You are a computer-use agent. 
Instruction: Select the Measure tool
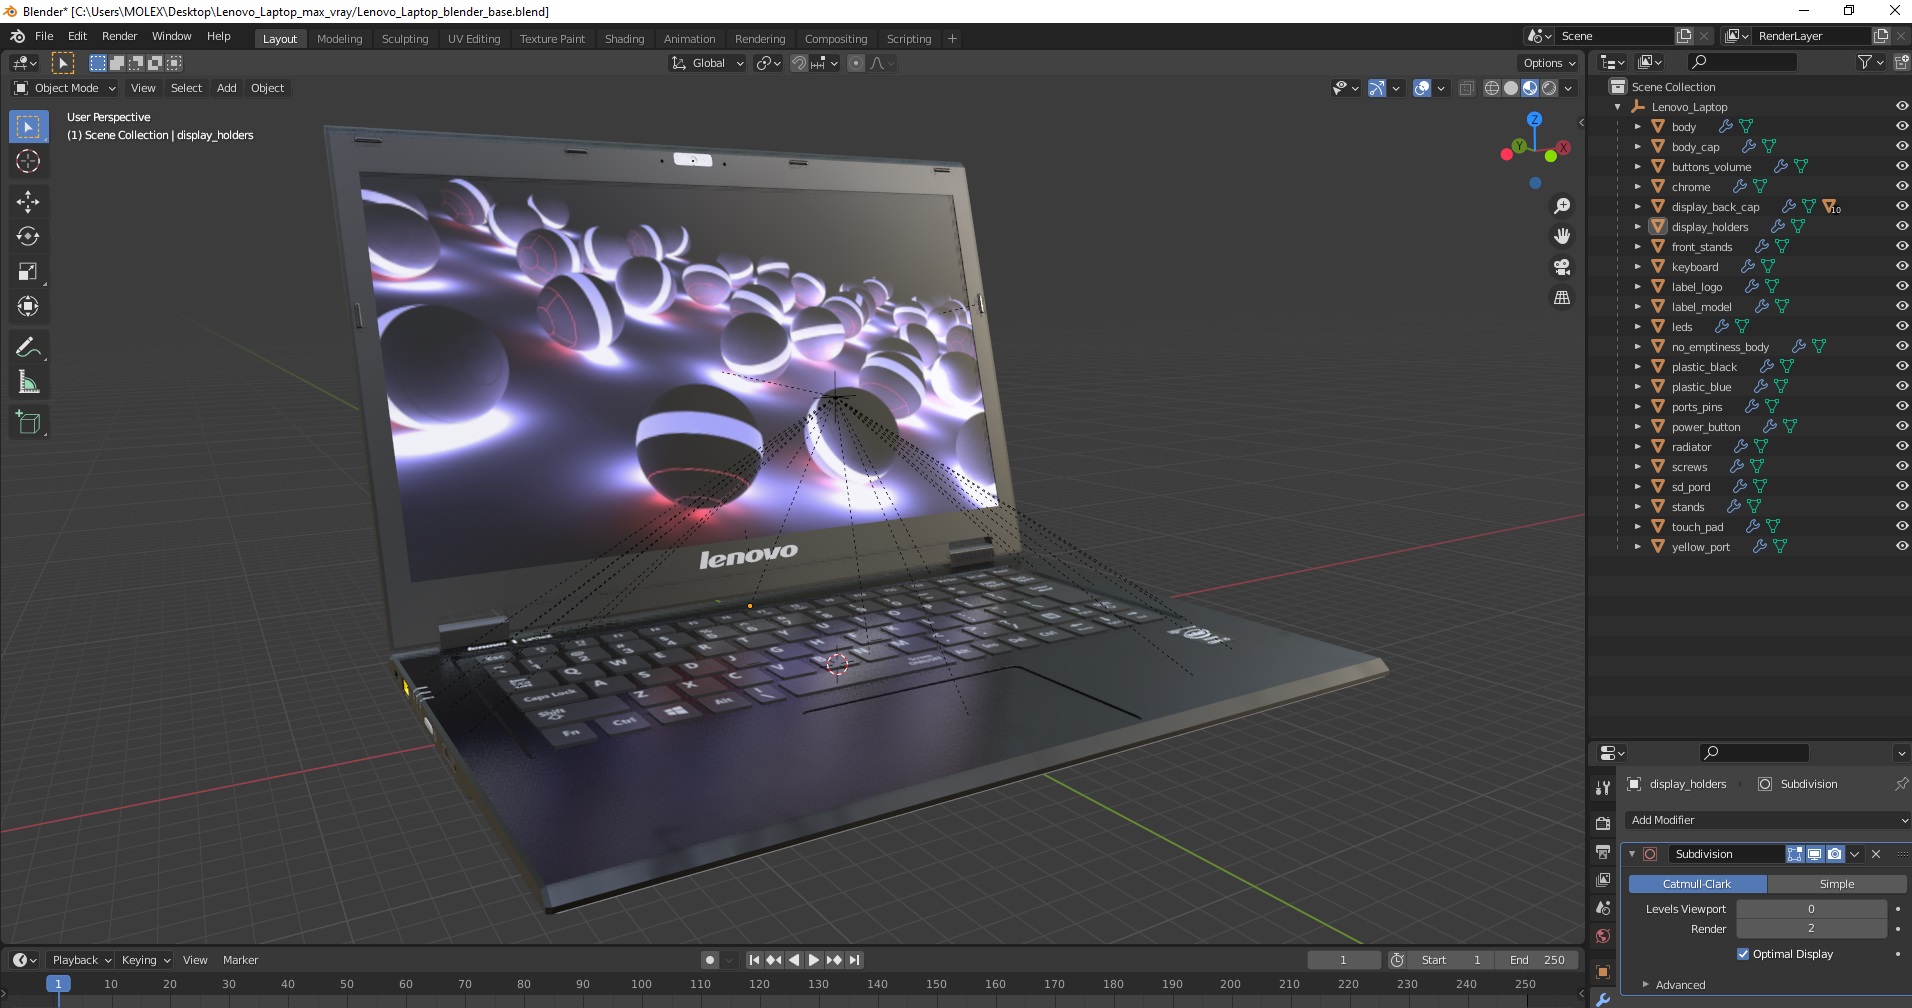[28, 382]
